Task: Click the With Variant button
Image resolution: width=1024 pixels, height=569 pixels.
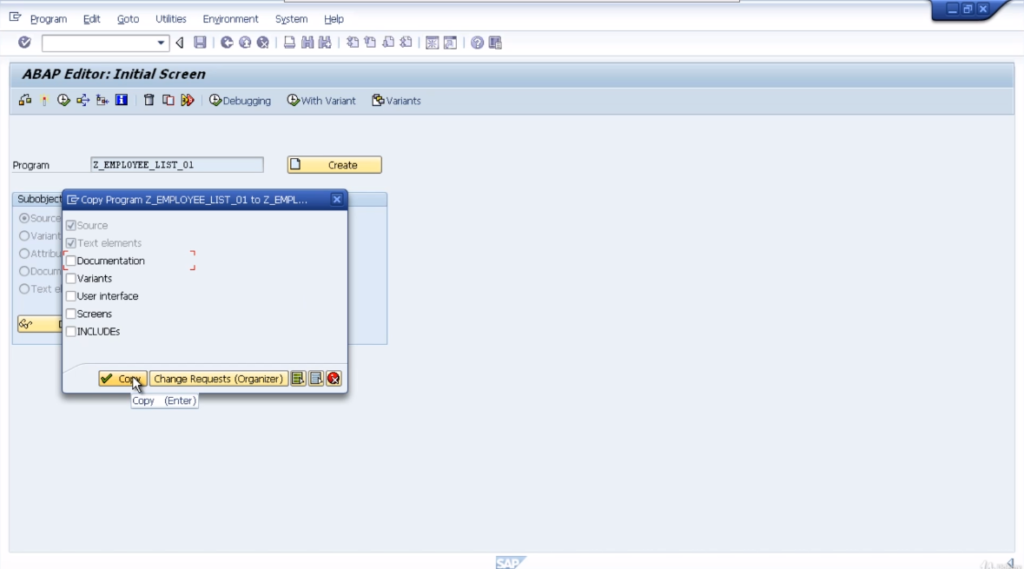Action: click(x=321, y=101)
